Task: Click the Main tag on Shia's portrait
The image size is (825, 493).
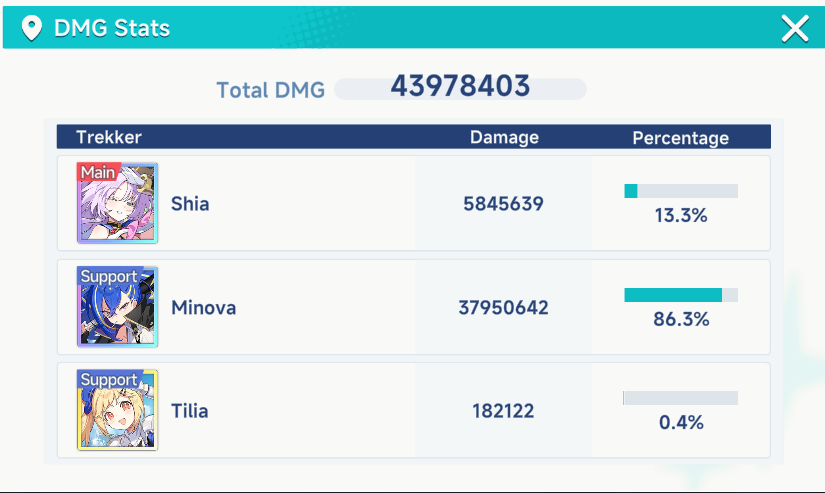Action: coord(98,172)
